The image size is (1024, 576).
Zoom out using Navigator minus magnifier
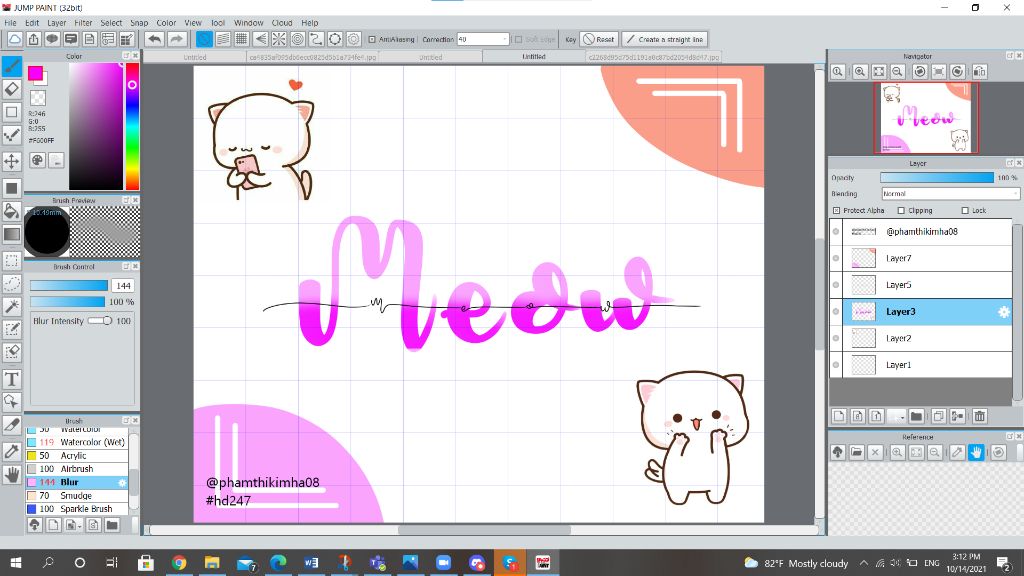(897, 72)
